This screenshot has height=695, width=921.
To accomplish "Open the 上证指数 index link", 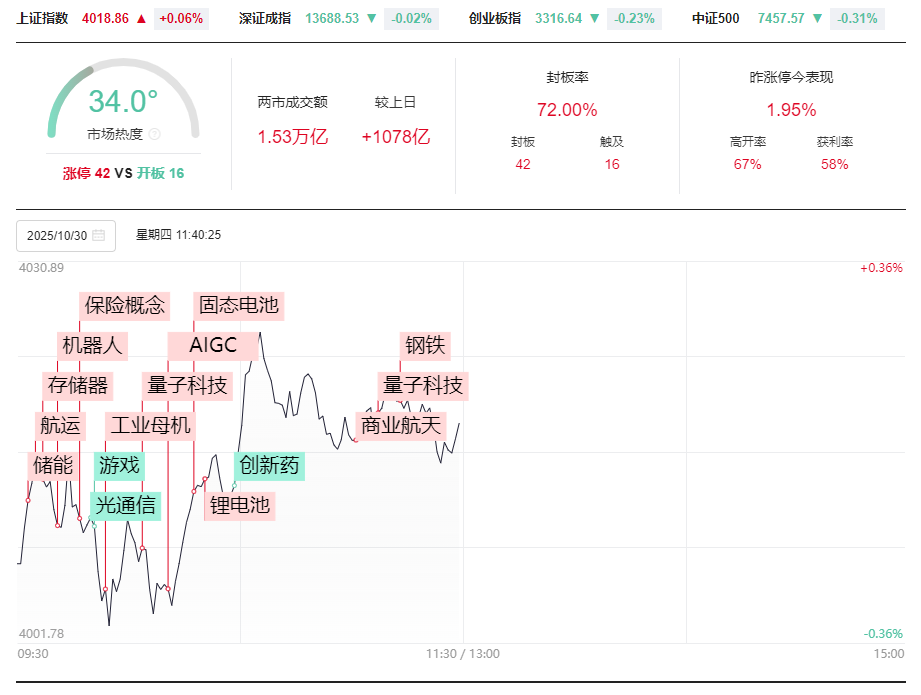I will [x=42, y=18].
